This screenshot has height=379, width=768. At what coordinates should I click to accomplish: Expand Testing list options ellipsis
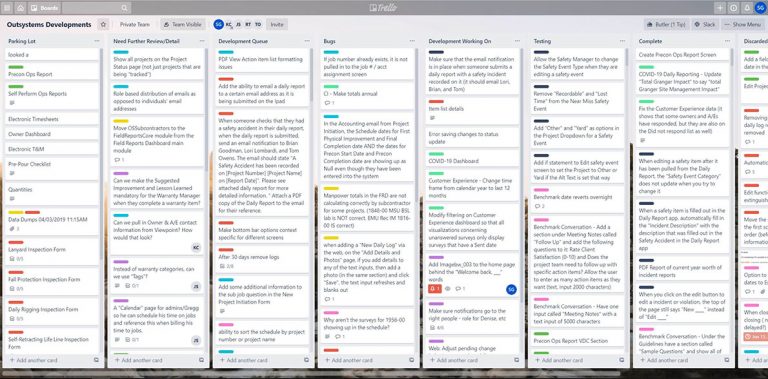(622, 41)
